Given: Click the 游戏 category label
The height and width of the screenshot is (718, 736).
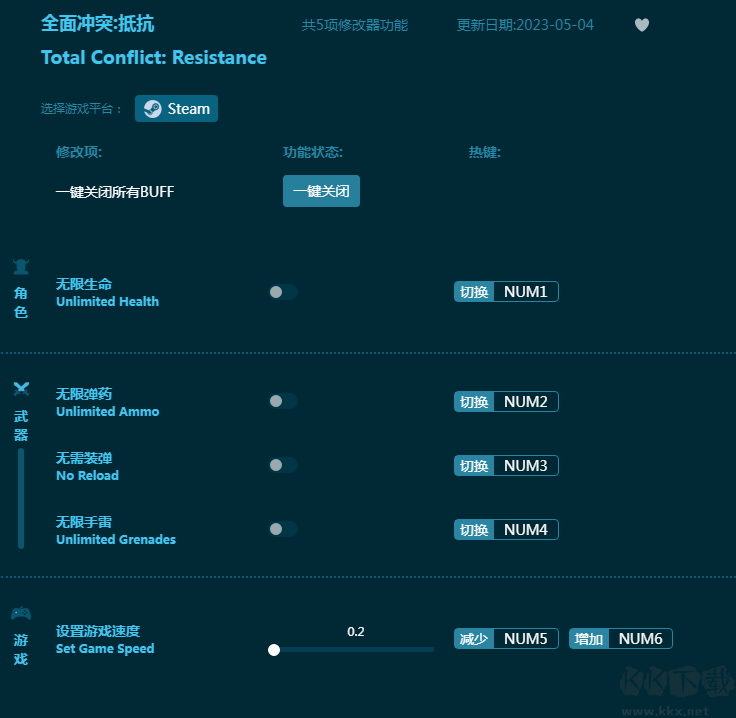Looking at the screenshot, I should (21, 649).
